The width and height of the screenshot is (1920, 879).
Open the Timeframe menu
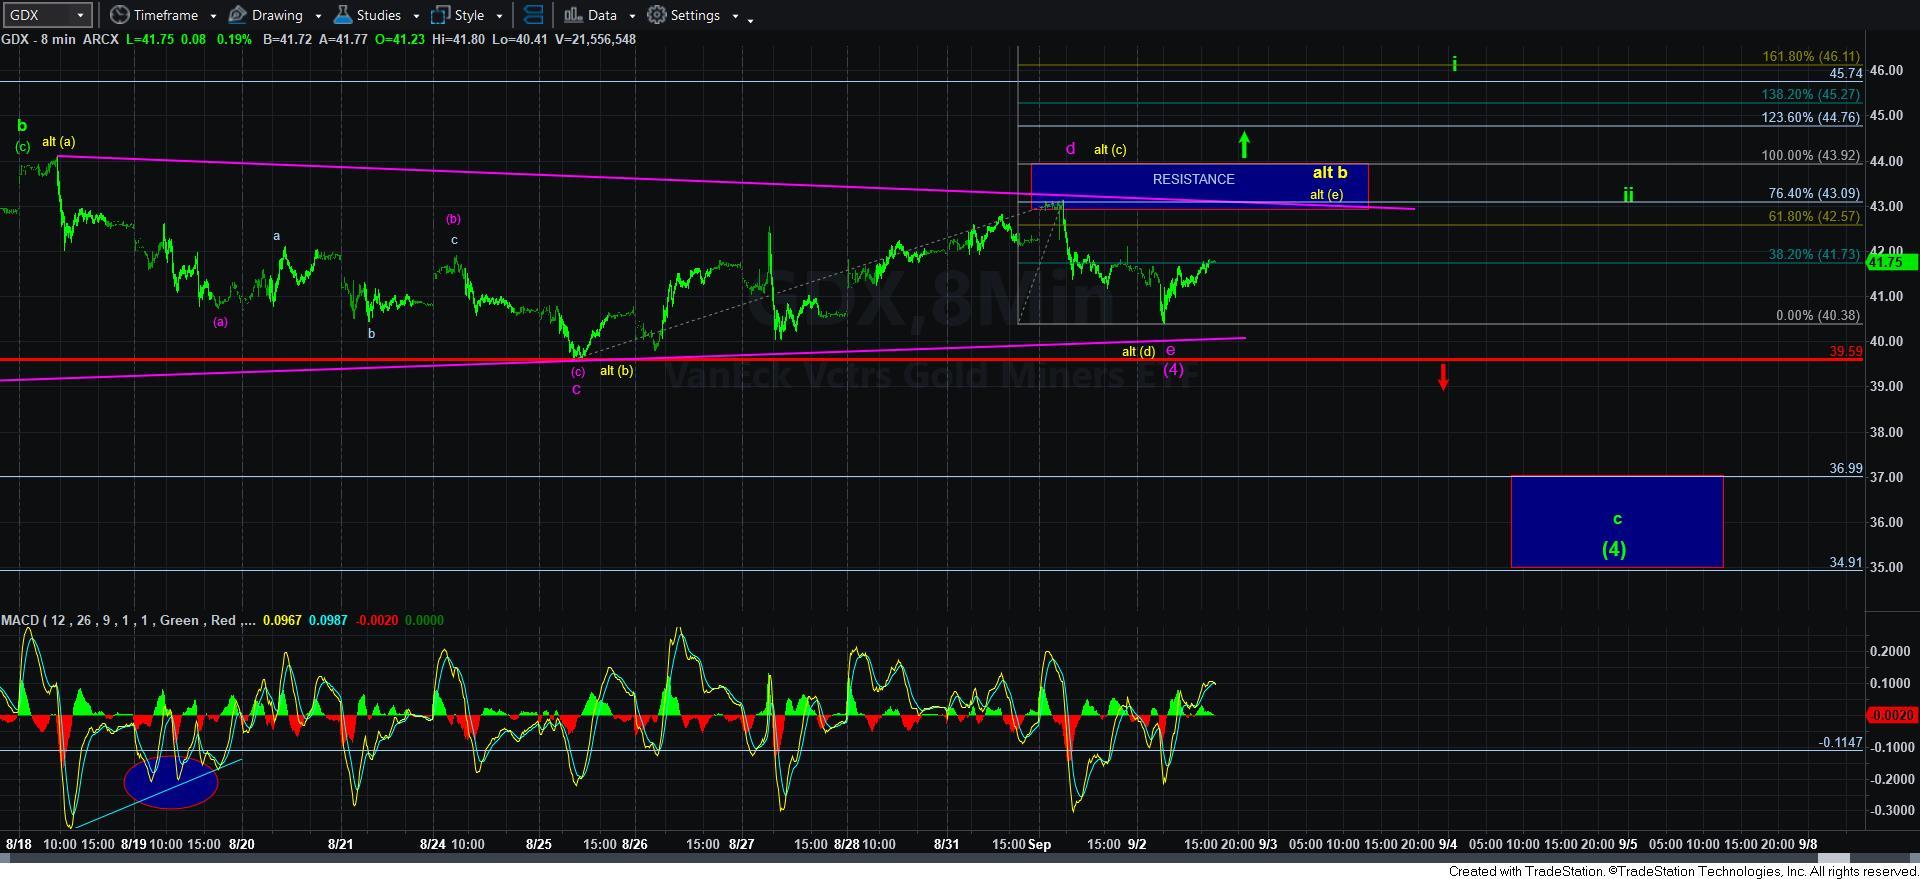click(163, 15)
